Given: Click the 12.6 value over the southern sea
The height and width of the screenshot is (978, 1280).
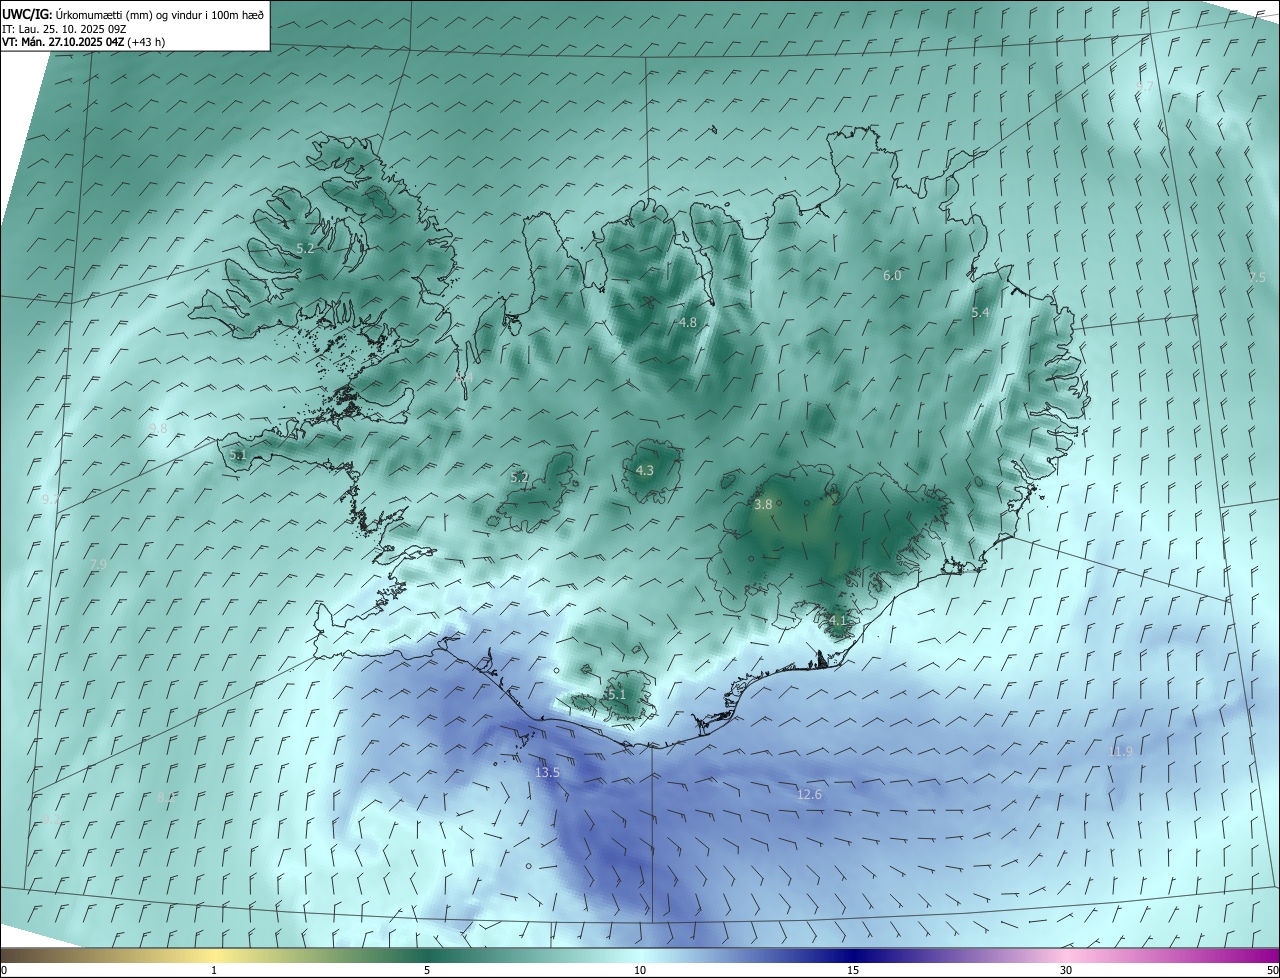Looking at the screenshot, I should click(x=809, y=795).
